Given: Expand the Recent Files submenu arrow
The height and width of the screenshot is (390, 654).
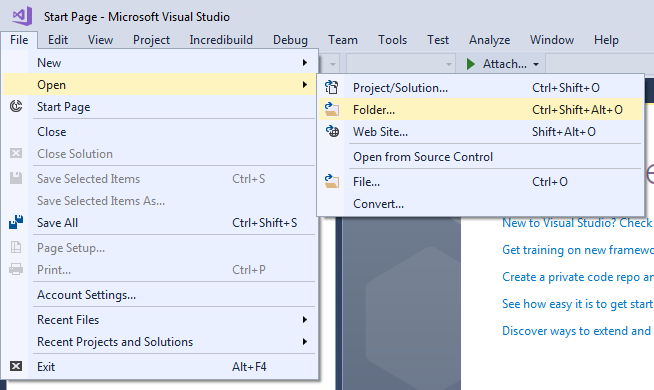Looking at the screenshot, I should [x=305, y=320].
